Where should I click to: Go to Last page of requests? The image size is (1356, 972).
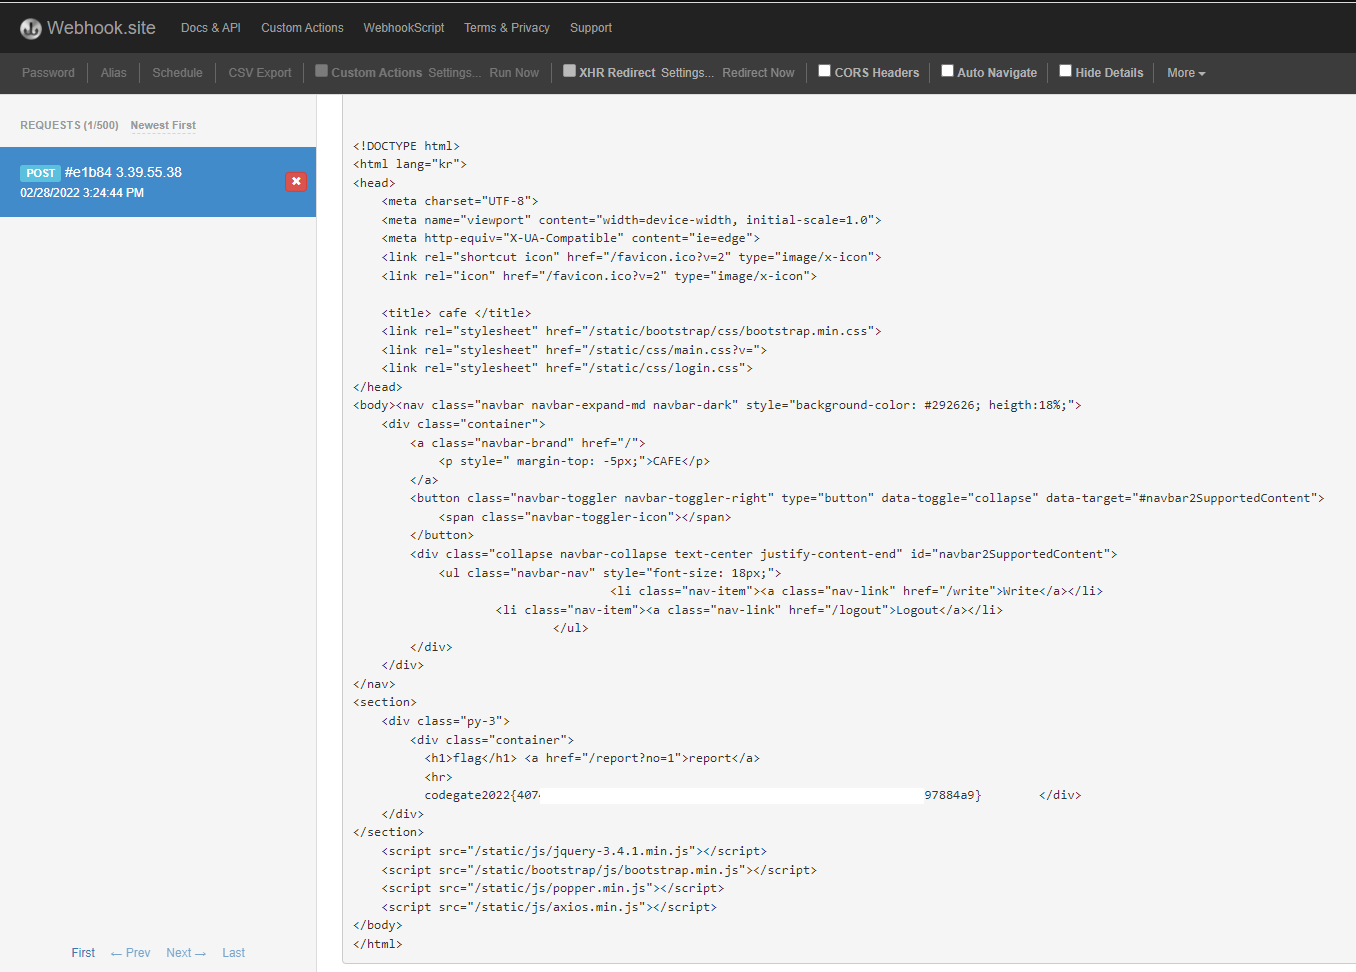tap(233, 953)
